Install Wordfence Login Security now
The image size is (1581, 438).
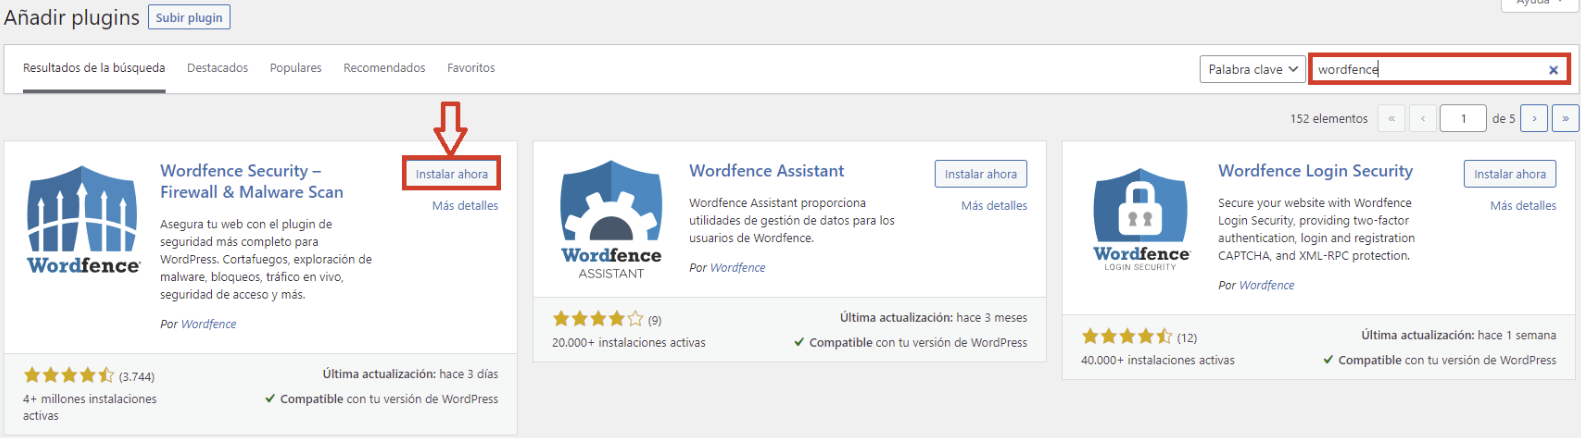pos(1509,174)
